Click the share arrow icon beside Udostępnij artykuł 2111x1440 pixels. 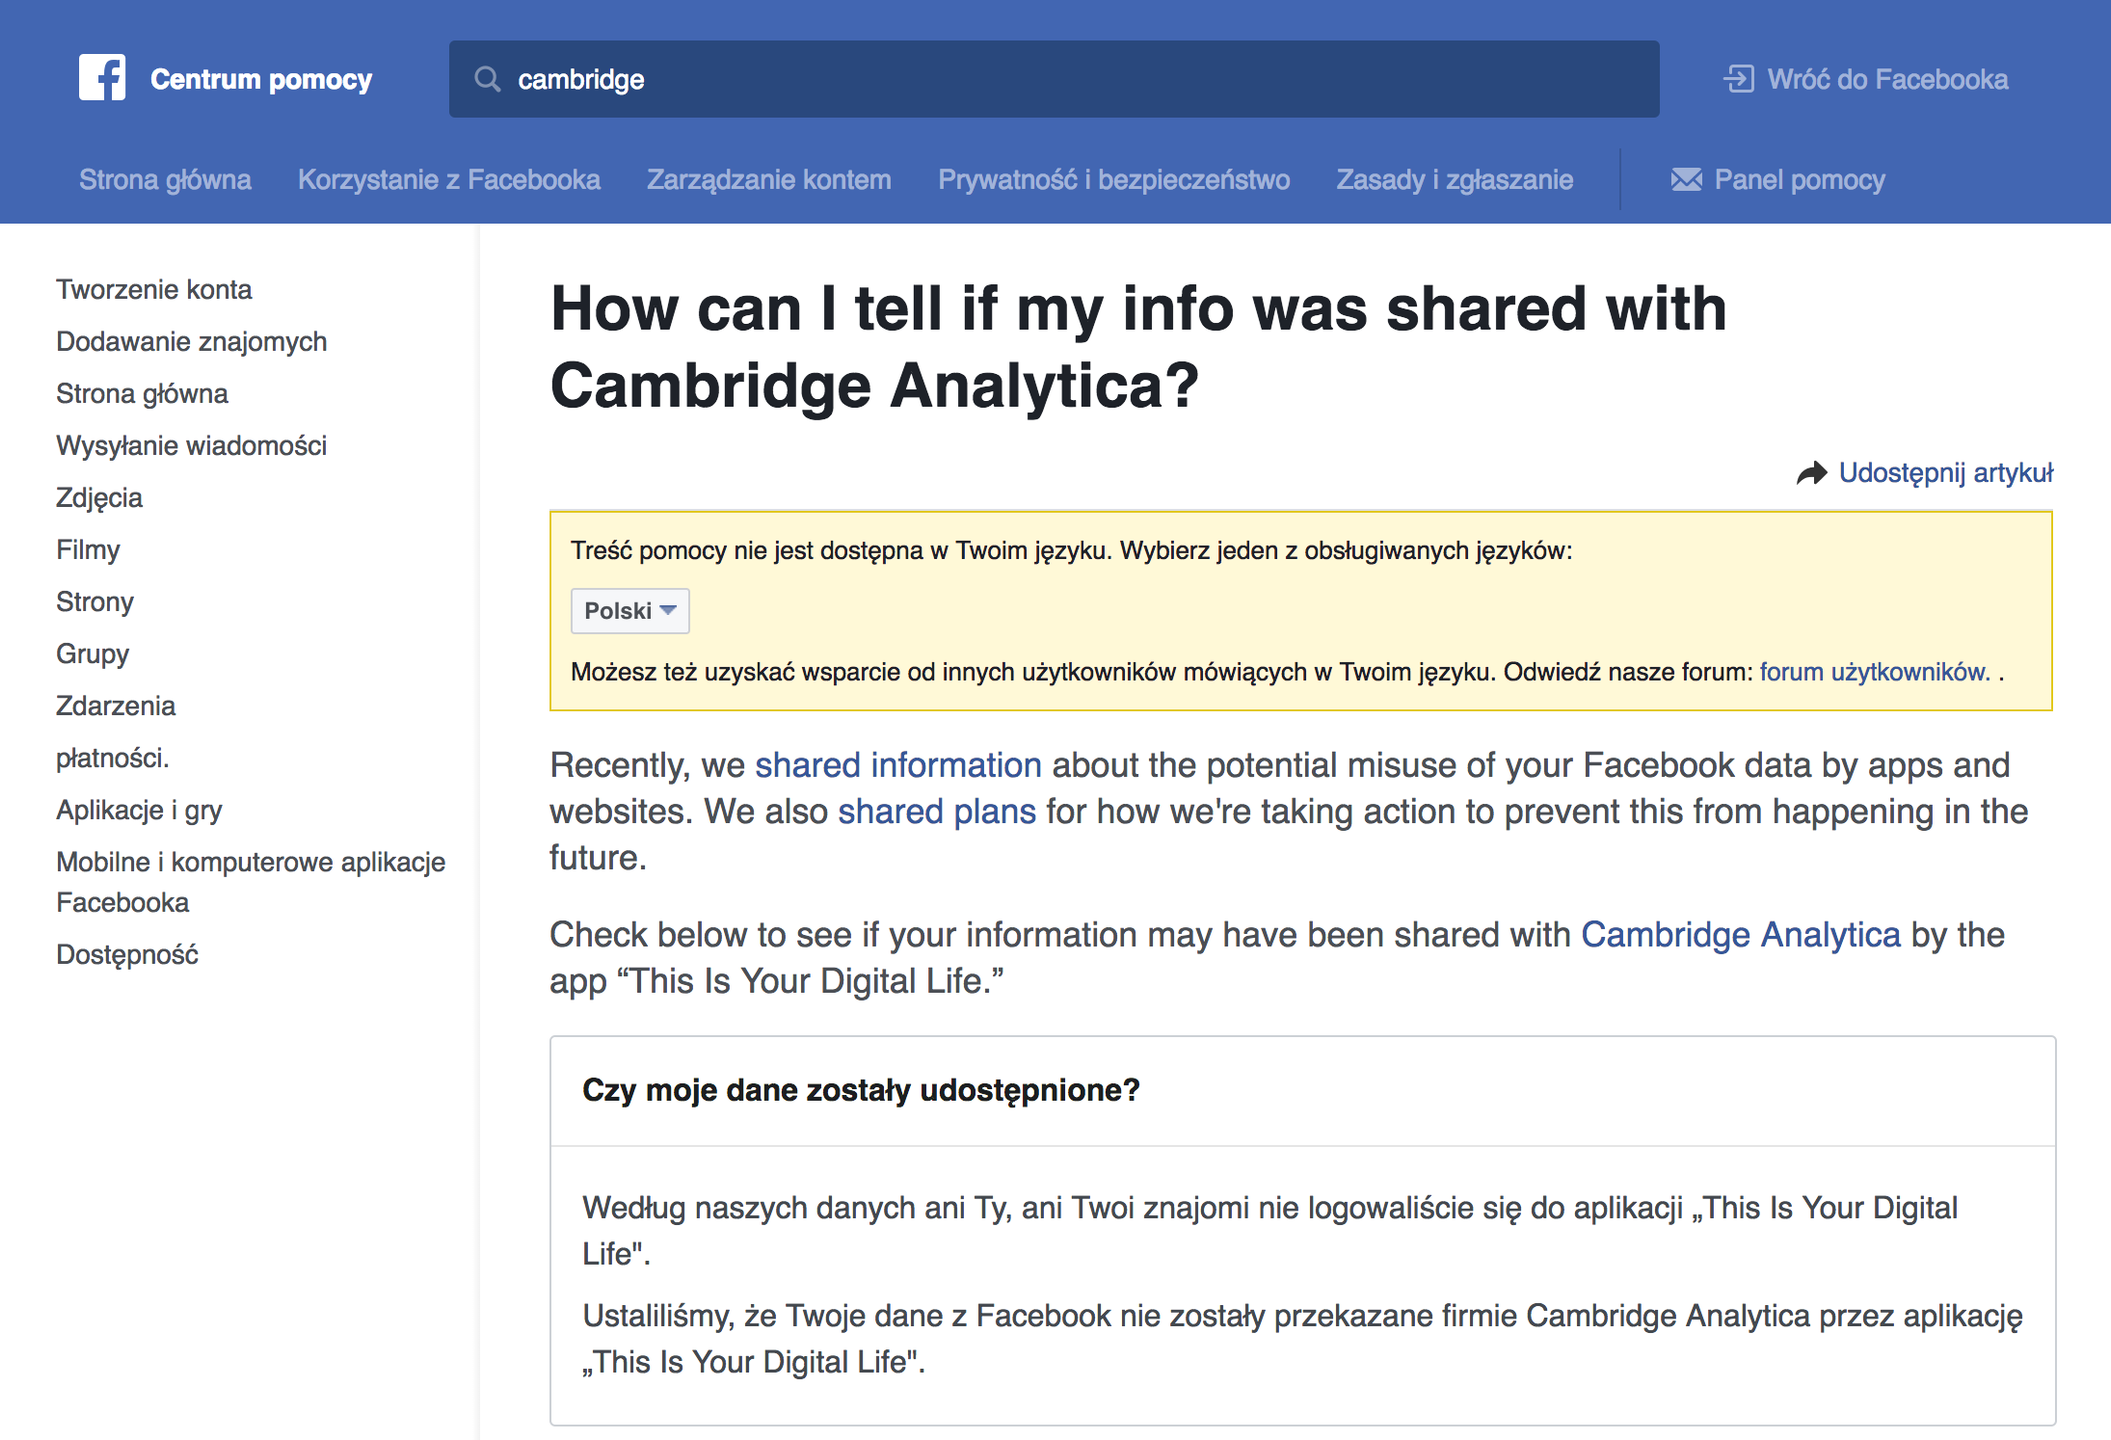click(1811, 473)
